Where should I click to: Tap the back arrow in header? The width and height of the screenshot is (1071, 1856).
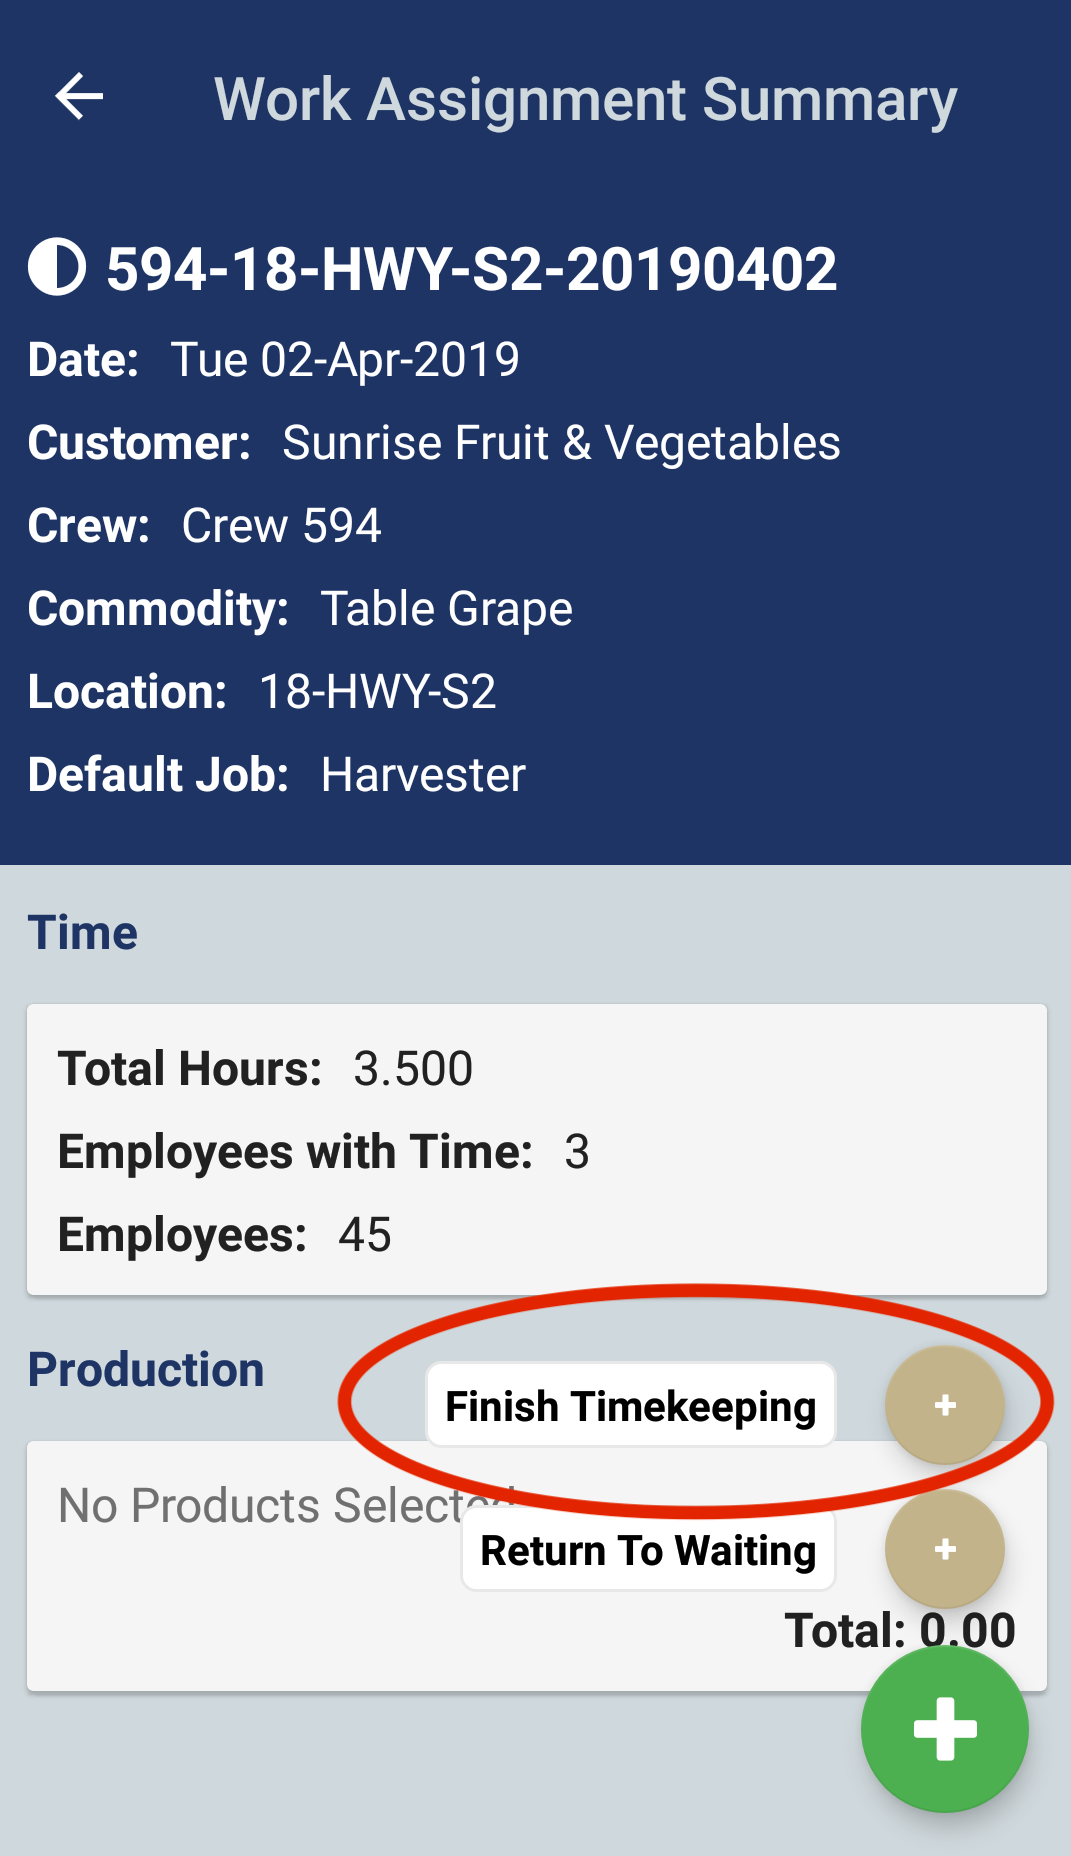point(80,97)
